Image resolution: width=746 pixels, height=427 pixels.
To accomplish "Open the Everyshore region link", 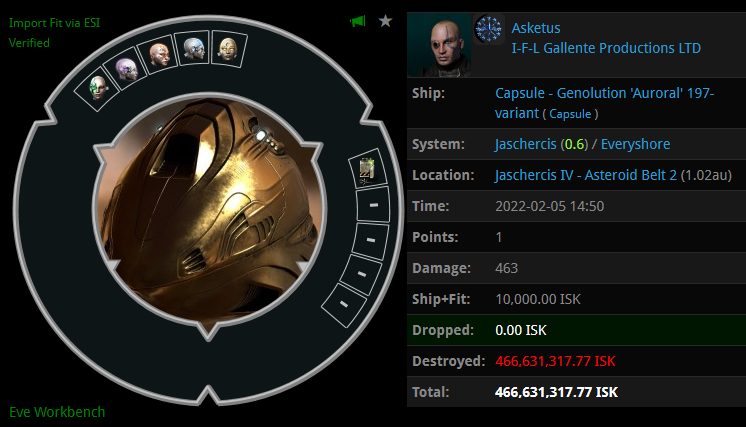I will point(636,144).
